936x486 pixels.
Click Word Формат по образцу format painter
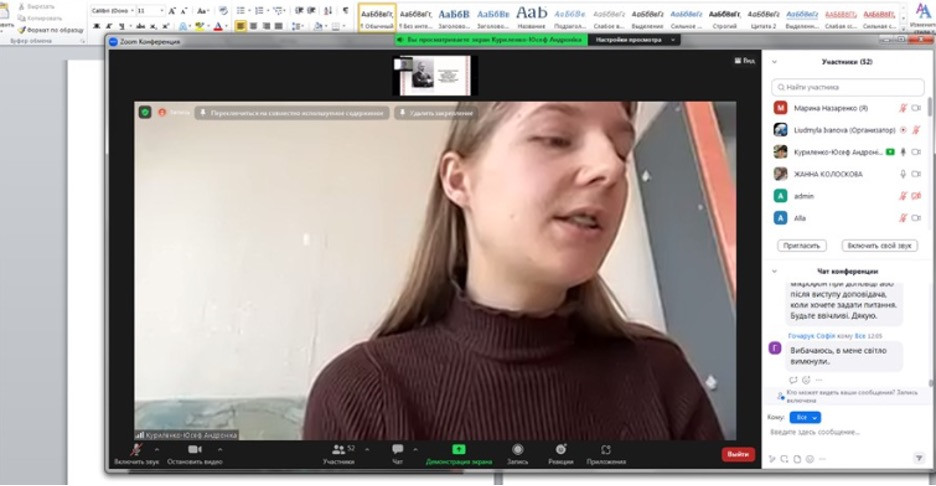(51, 30)
